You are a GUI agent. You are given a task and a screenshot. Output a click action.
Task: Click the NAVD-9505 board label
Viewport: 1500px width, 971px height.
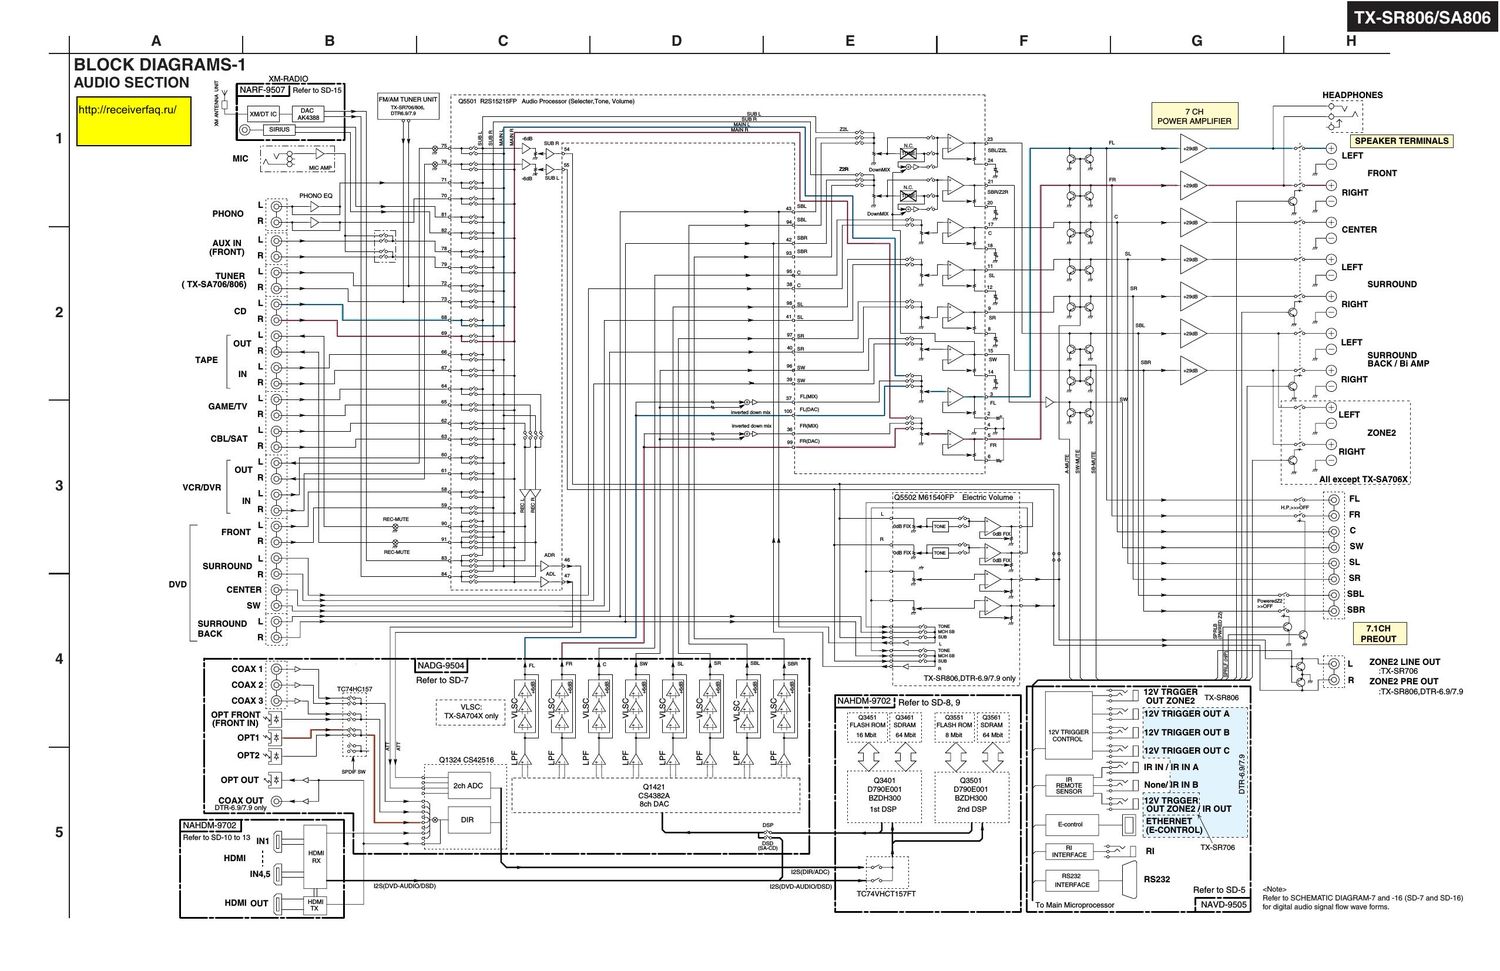[x=1222, y=904]
